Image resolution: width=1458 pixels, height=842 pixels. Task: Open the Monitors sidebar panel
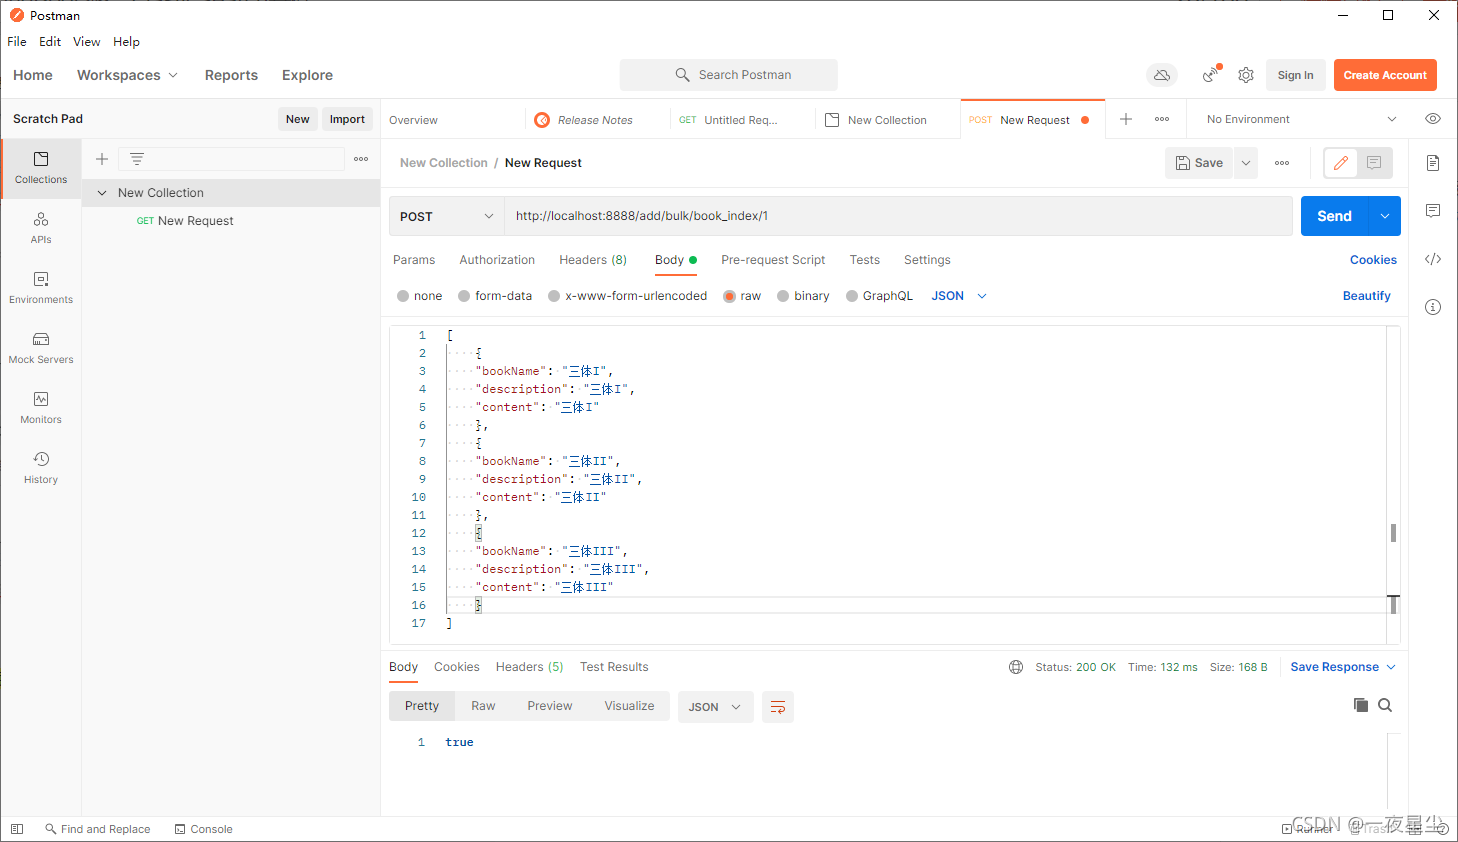point(41,408)
